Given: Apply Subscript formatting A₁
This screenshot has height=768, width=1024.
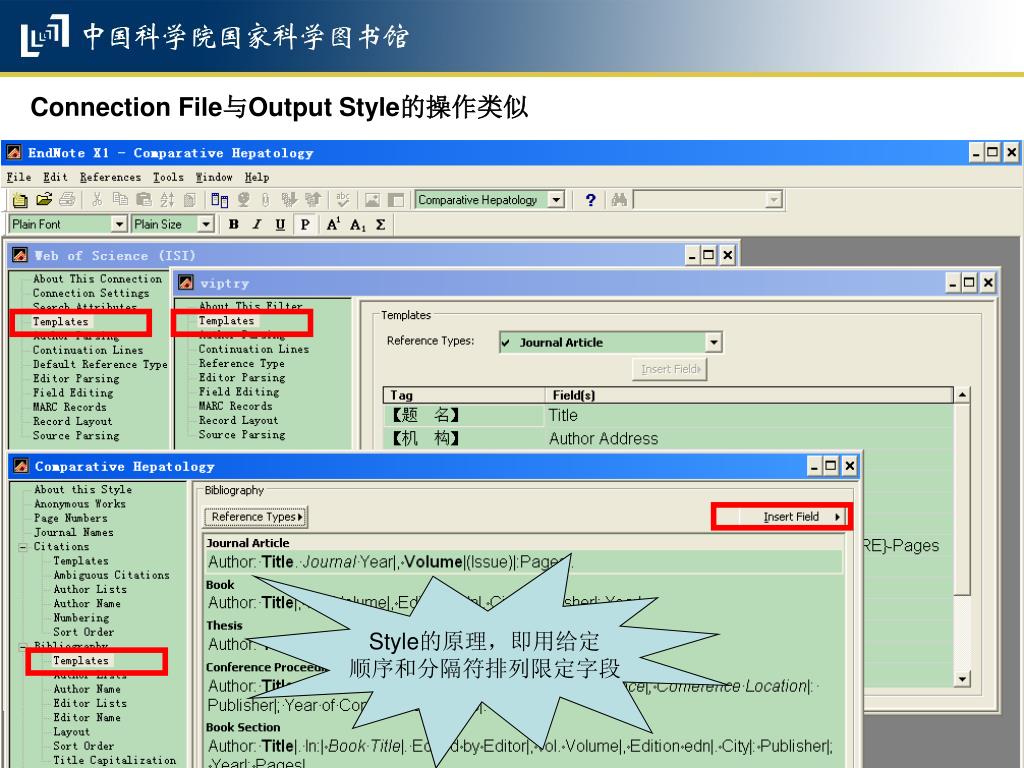Looking at the screenshot, I should 357,225.
